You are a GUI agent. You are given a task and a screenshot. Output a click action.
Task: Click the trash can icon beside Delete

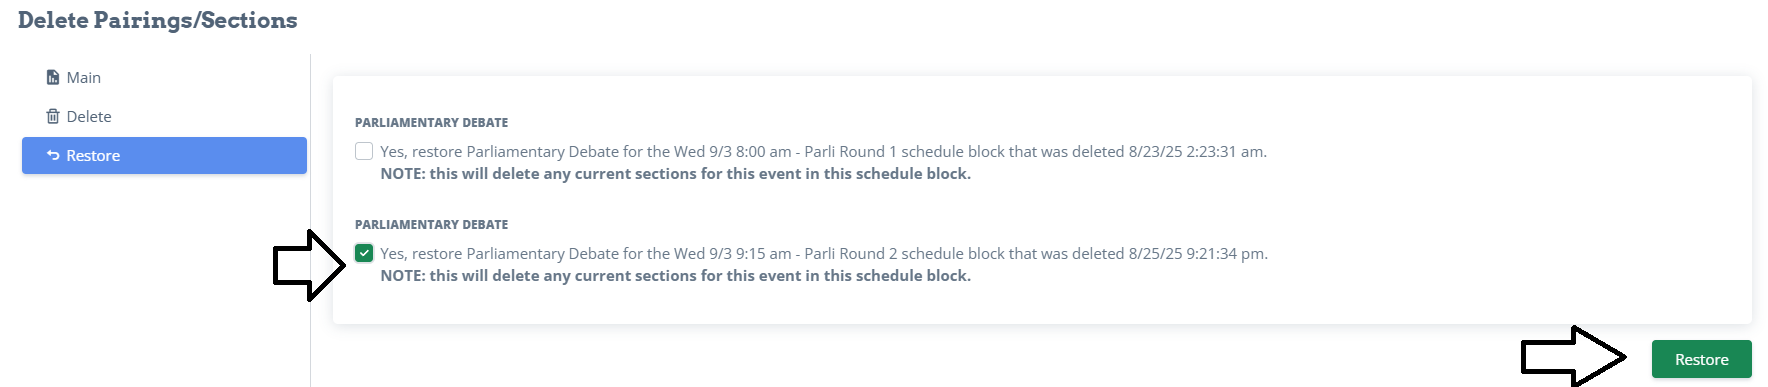tap(53, 116)
